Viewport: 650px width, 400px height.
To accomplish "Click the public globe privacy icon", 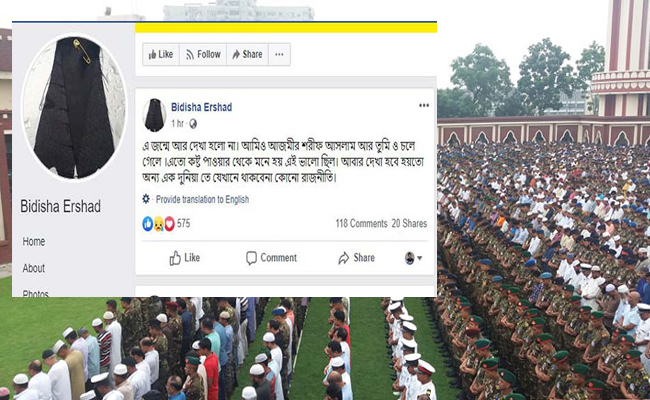I will pos(193,124).
